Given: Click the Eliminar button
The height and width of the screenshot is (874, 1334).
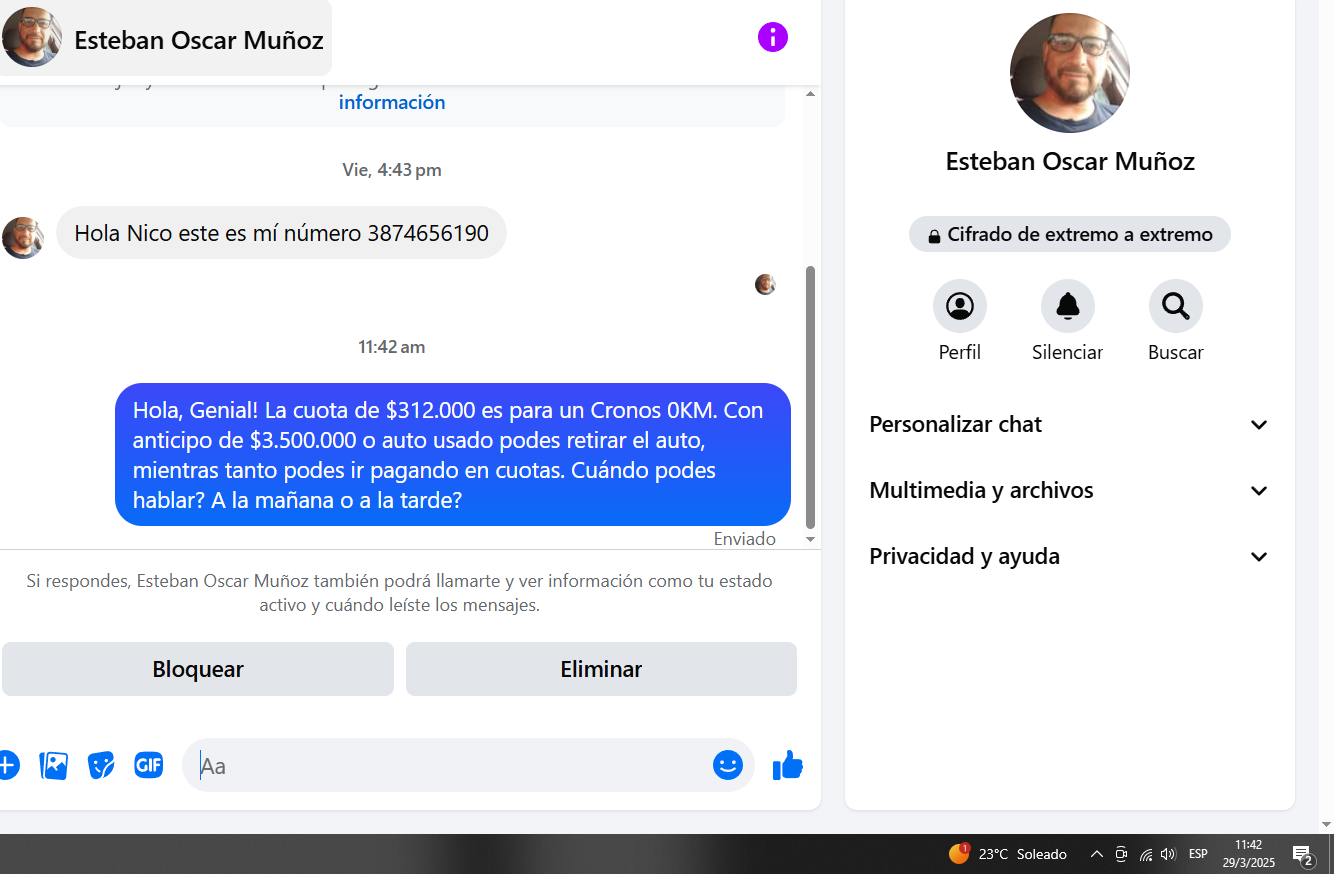Looking at the screenshot, I should (601, 669).
